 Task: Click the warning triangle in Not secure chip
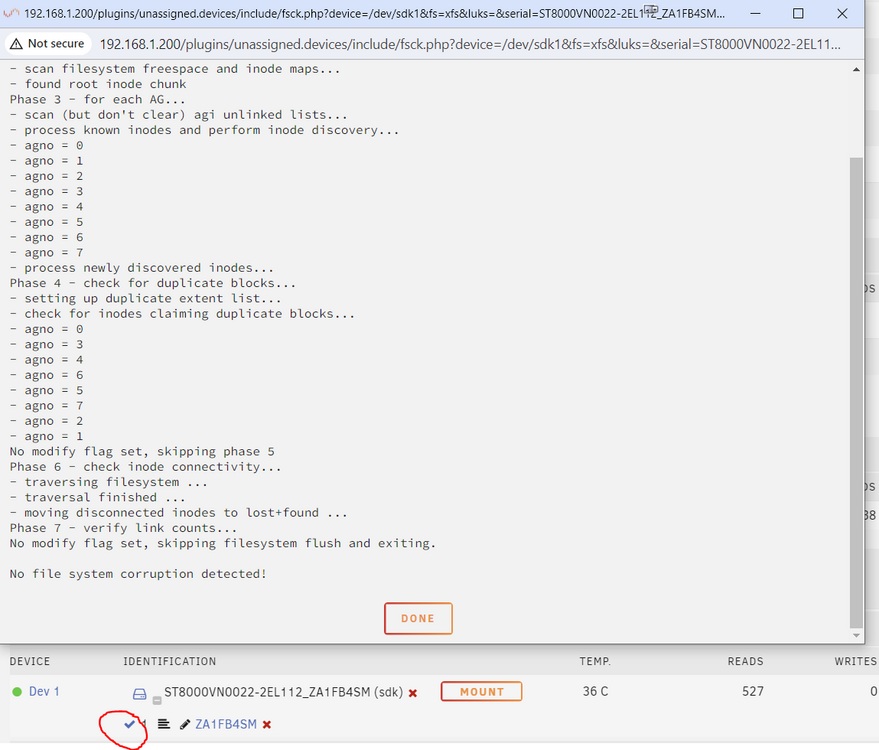point(17,44)
